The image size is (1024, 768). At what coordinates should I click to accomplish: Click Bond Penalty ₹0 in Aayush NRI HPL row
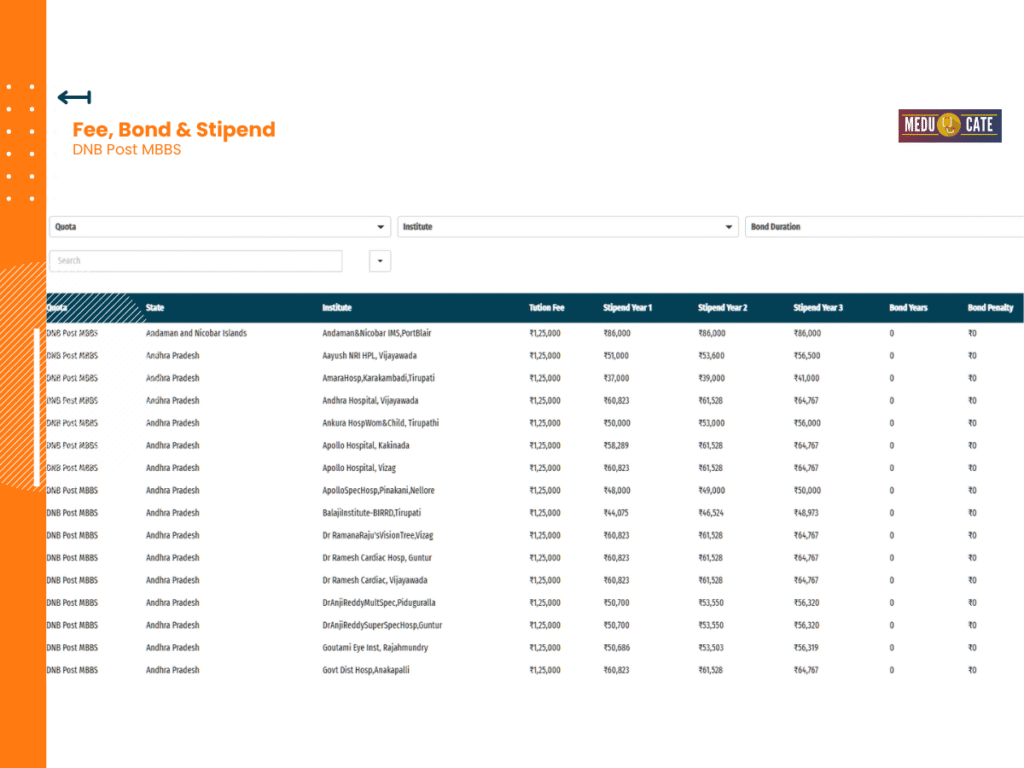click(972, 355)
